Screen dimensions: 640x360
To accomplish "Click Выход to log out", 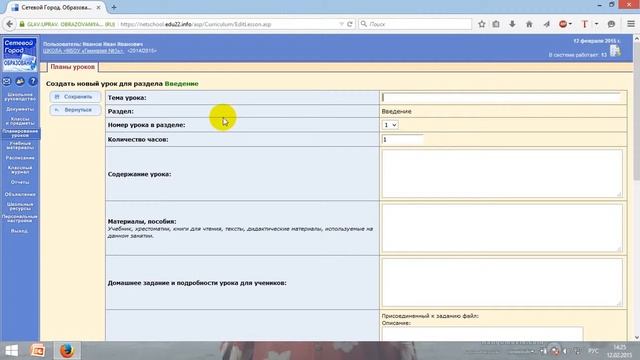I will (20, 231).
